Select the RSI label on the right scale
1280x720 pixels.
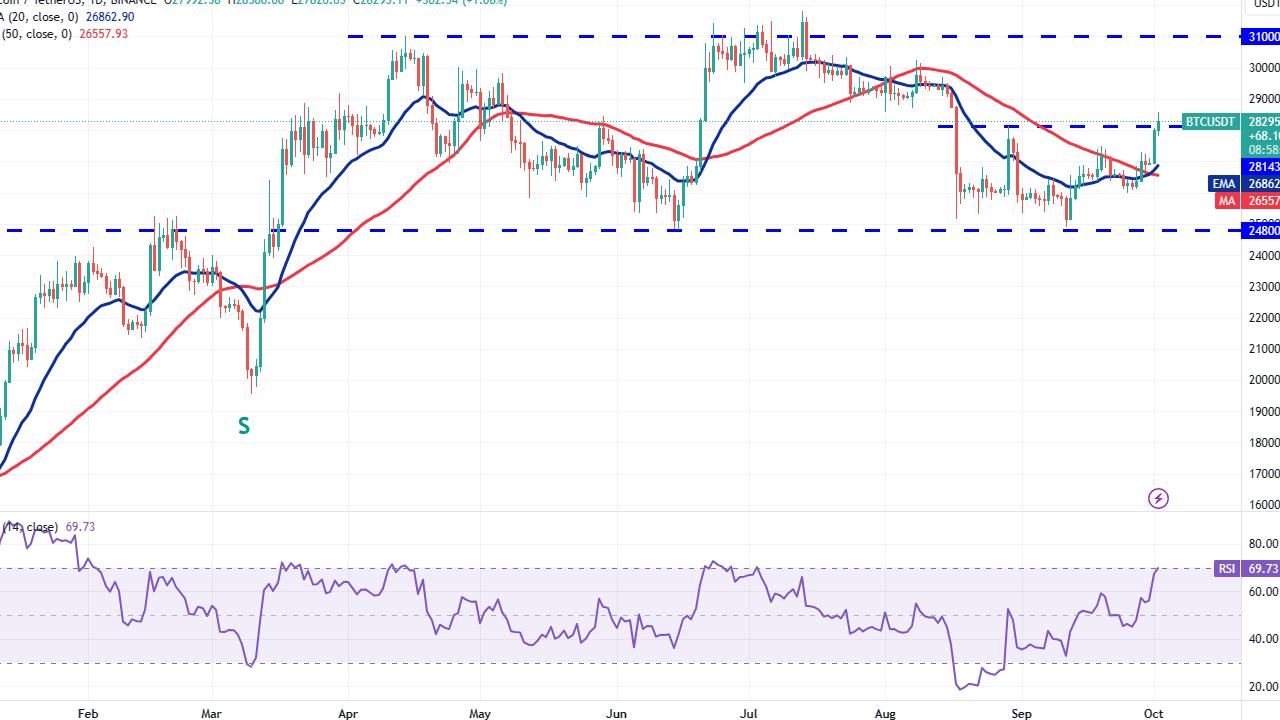coord(1227,568)
